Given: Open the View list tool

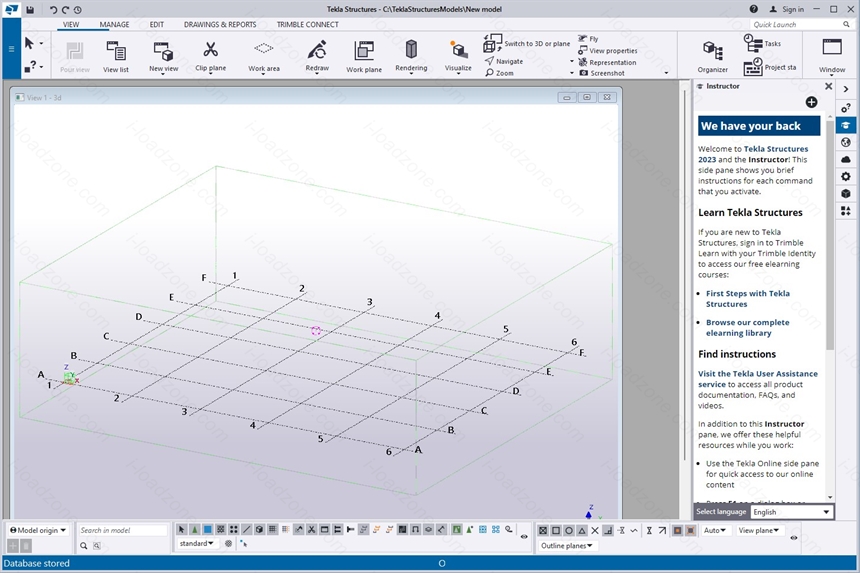Looking at the screenshot, I should [x=116, y=56].
